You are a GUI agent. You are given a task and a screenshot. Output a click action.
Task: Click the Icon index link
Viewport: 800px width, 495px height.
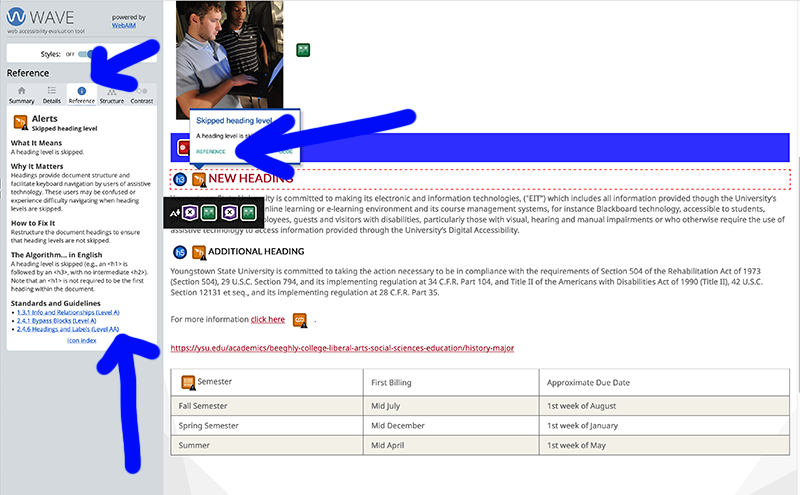[81, 340]
